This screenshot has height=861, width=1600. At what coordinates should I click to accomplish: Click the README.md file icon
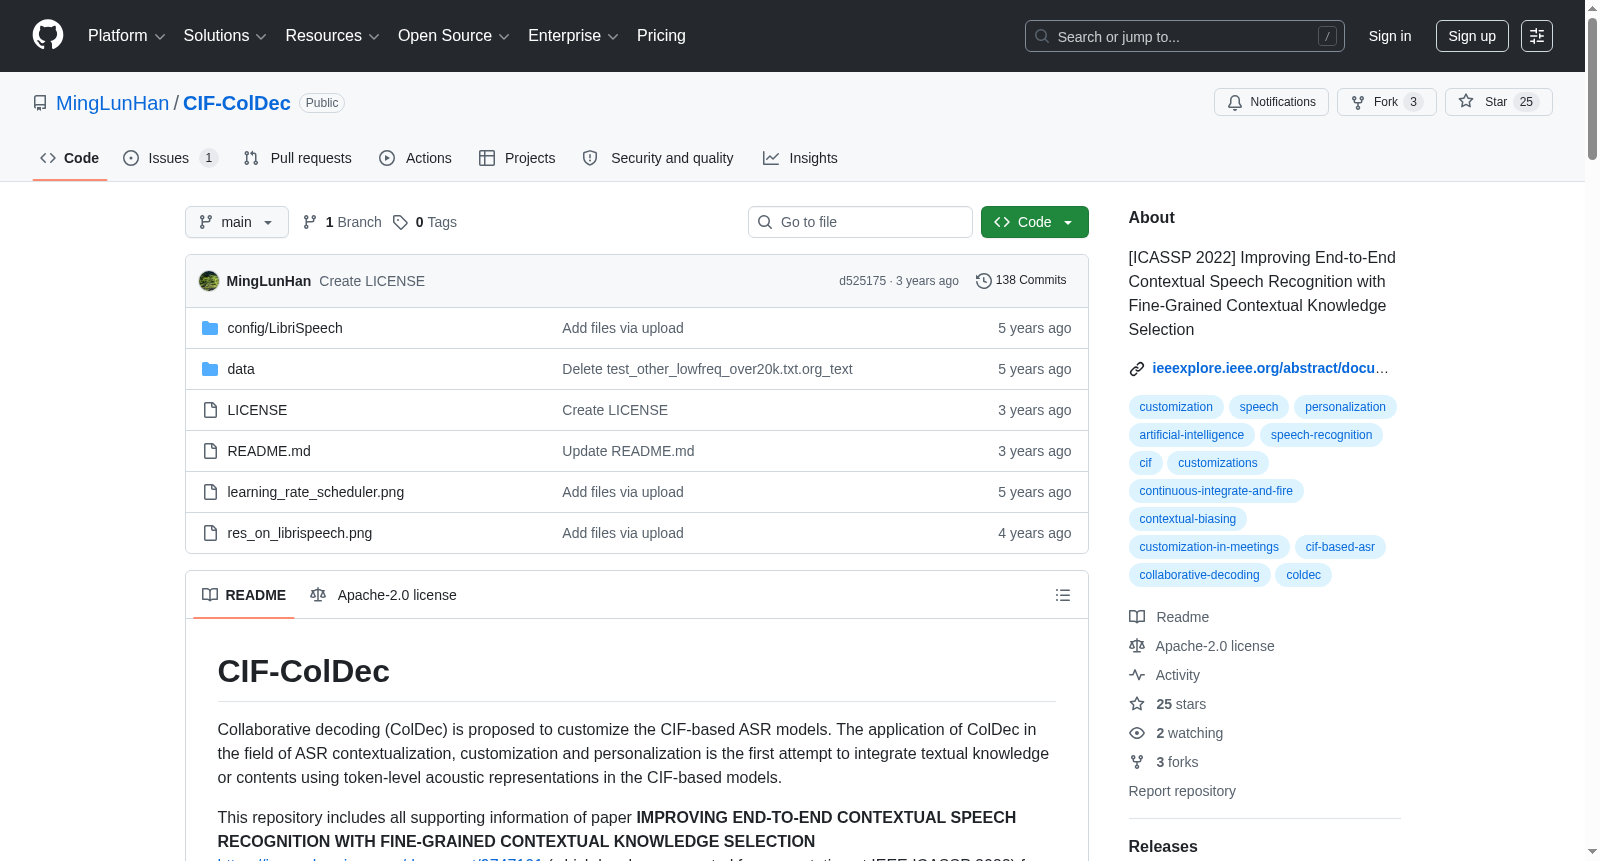210,451
